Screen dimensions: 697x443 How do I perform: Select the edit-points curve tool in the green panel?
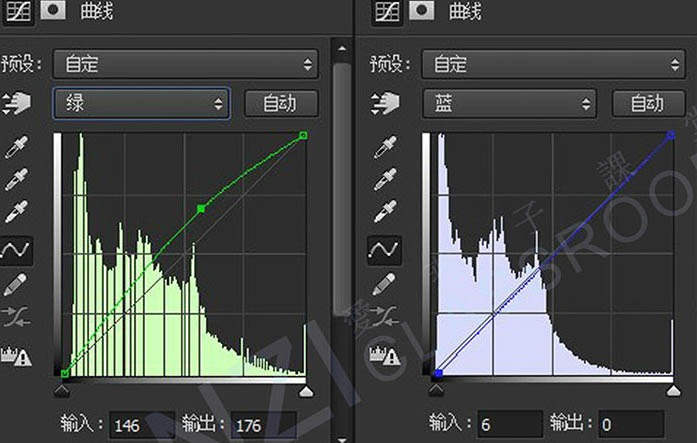tap(16, 251)
